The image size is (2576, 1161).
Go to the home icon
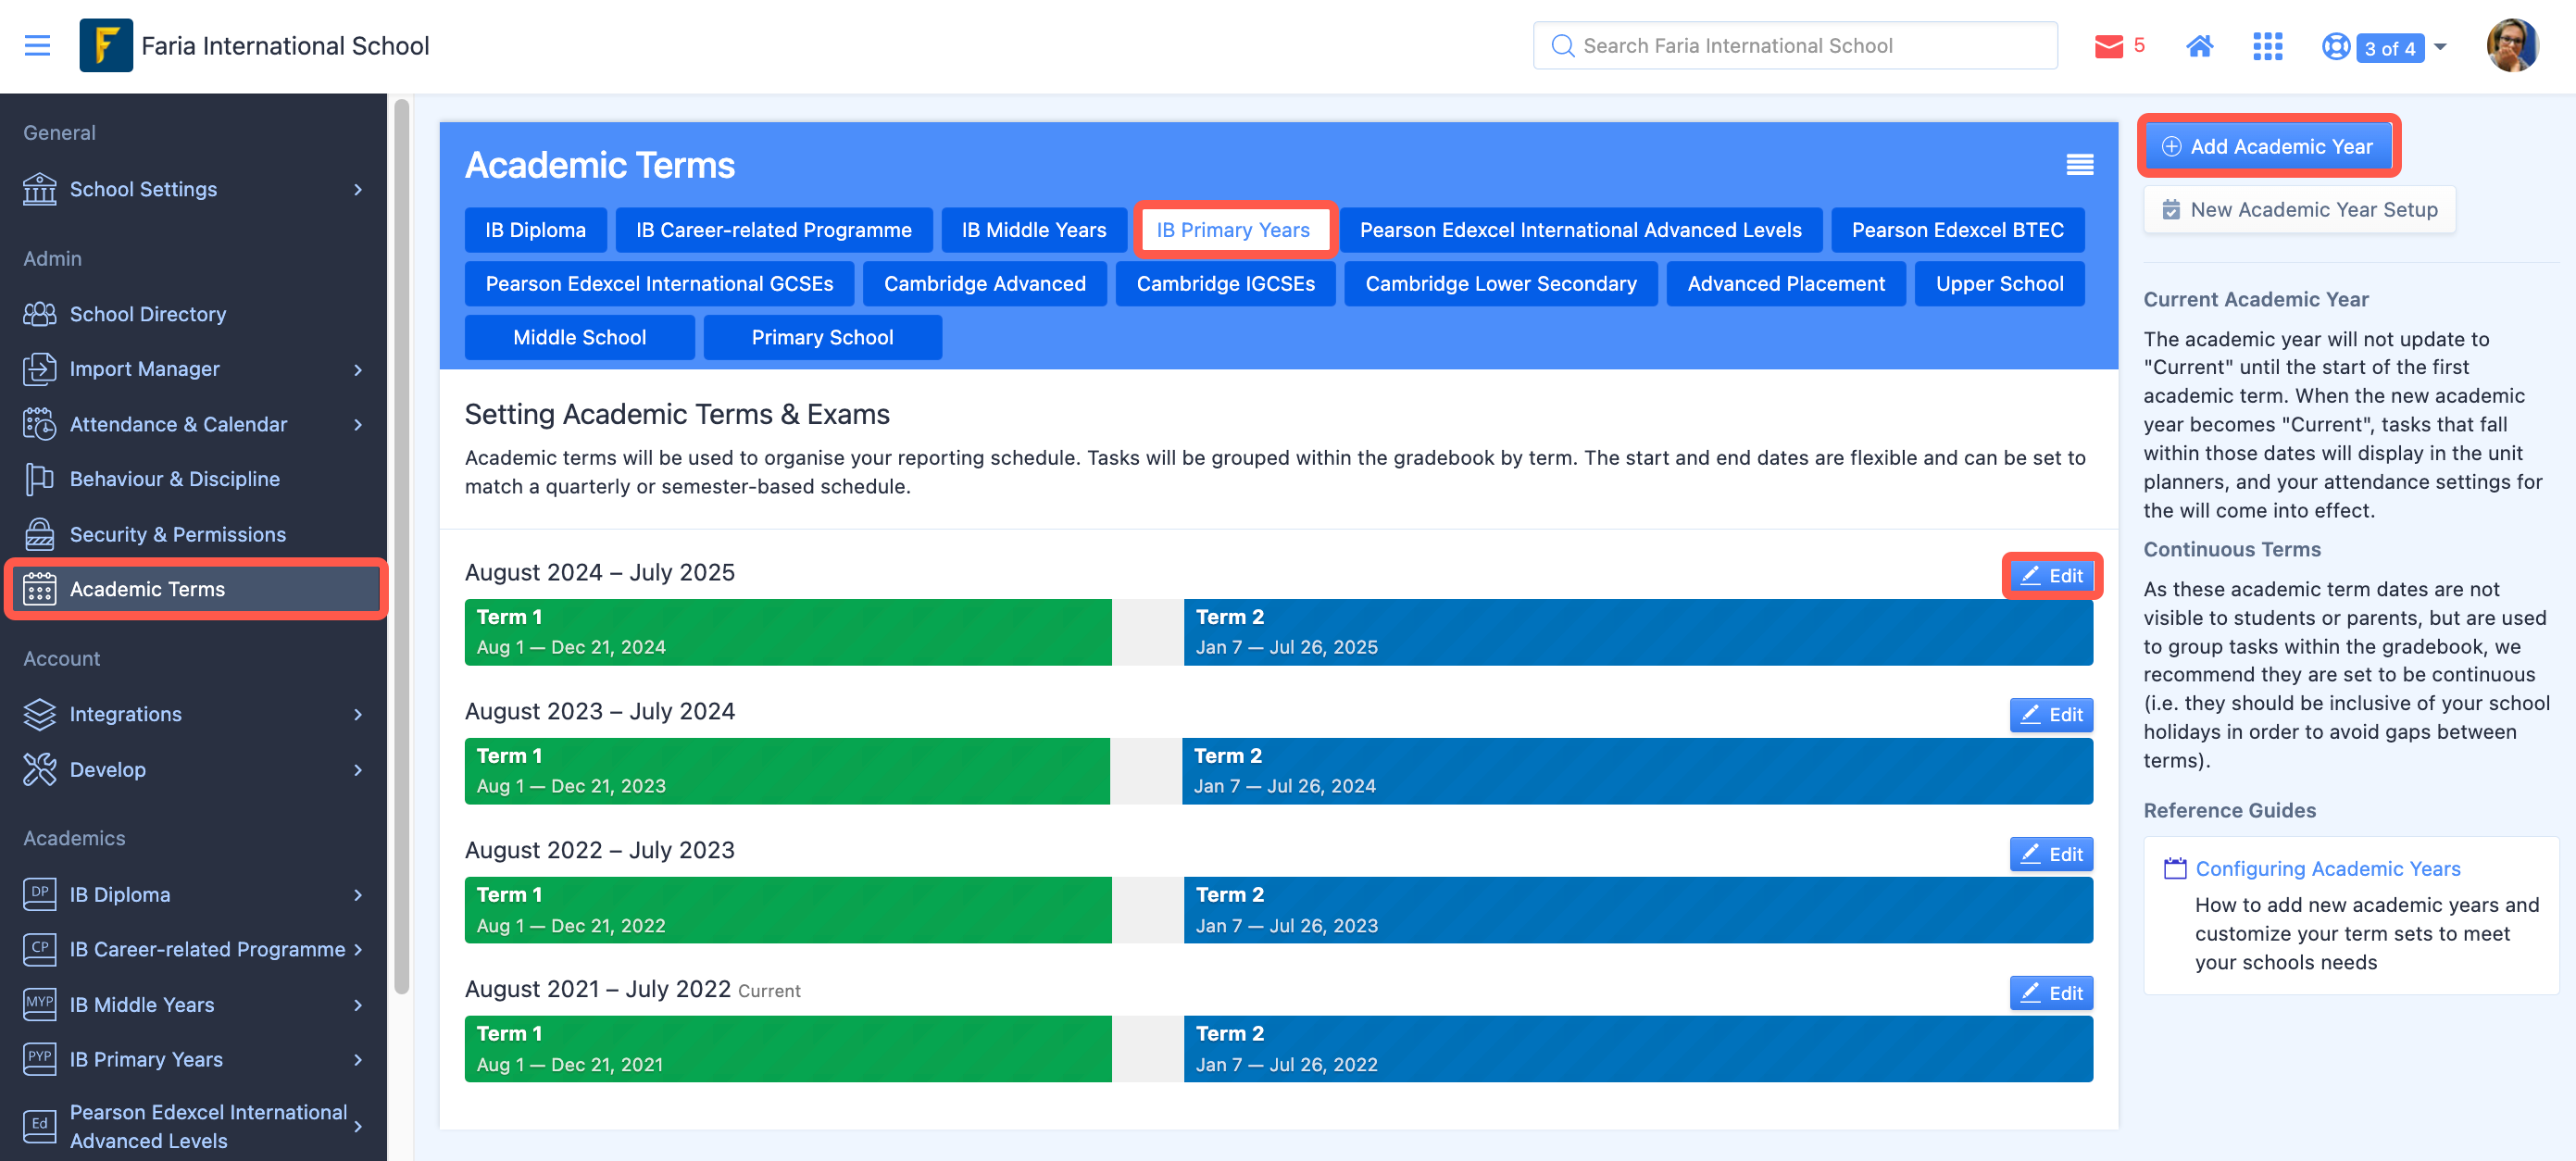click(x=2199, y=46)
